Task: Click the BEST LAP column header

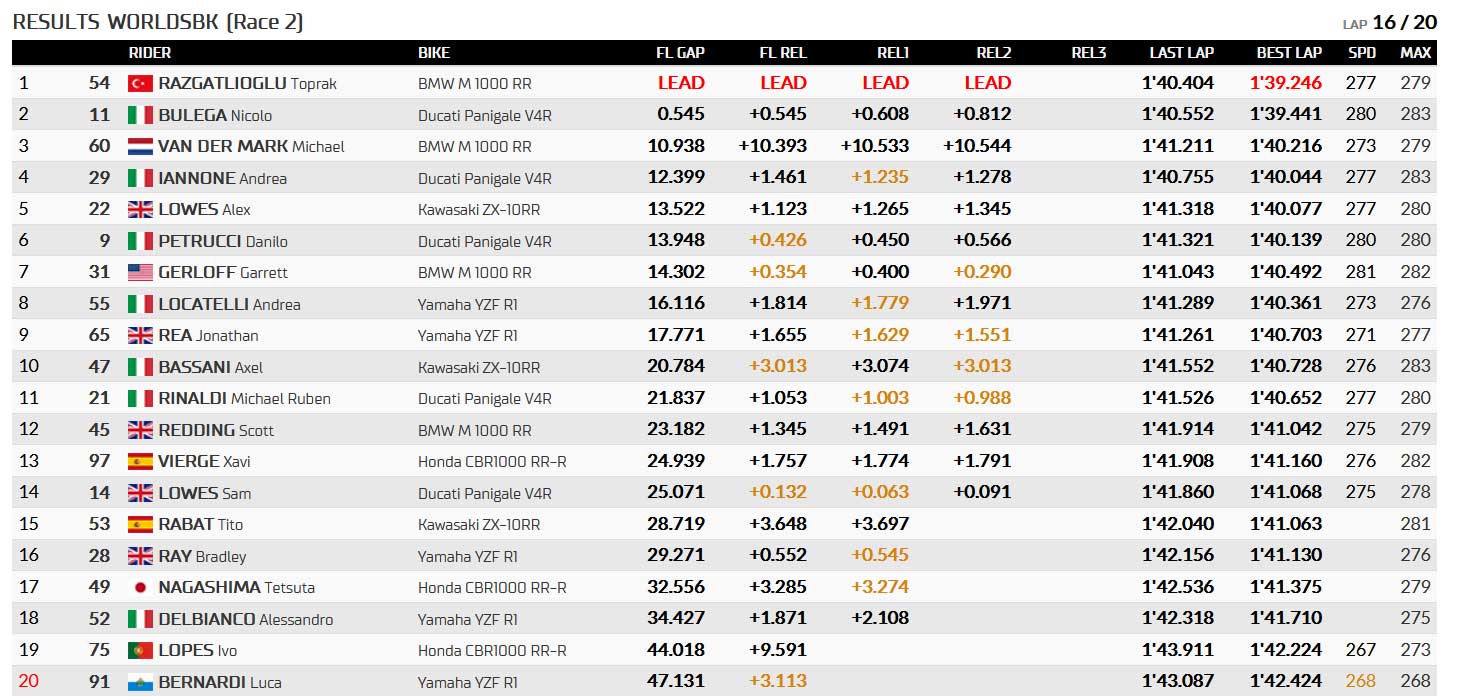Action: point(1289,53)
